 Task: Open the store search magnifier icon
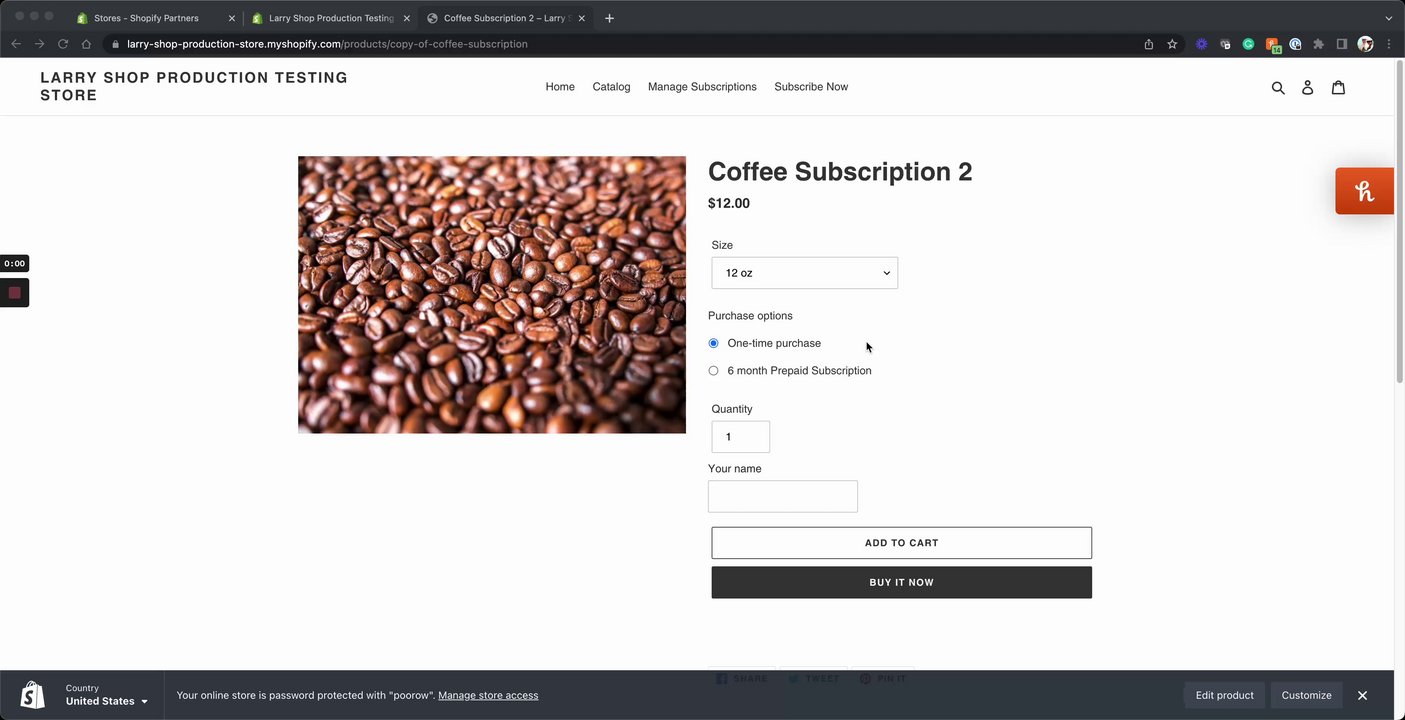[1278, 88]
